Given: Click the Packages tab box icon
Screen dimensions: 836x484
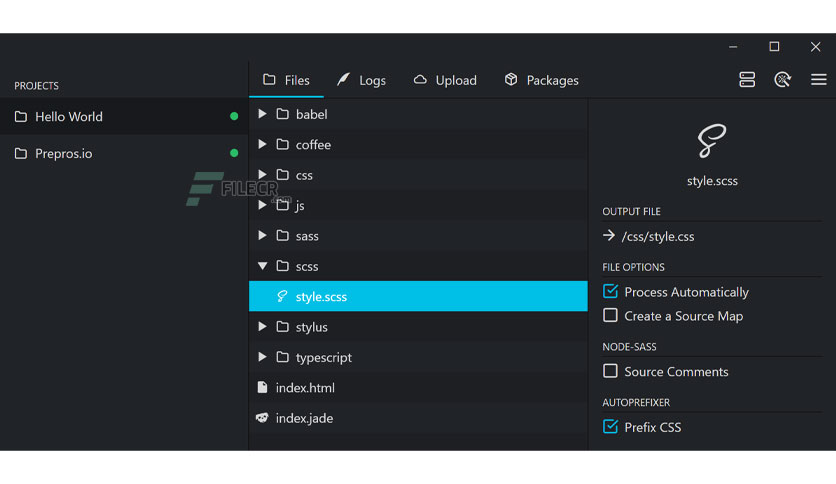Looking at the screenshot, I should click(511, 79).
